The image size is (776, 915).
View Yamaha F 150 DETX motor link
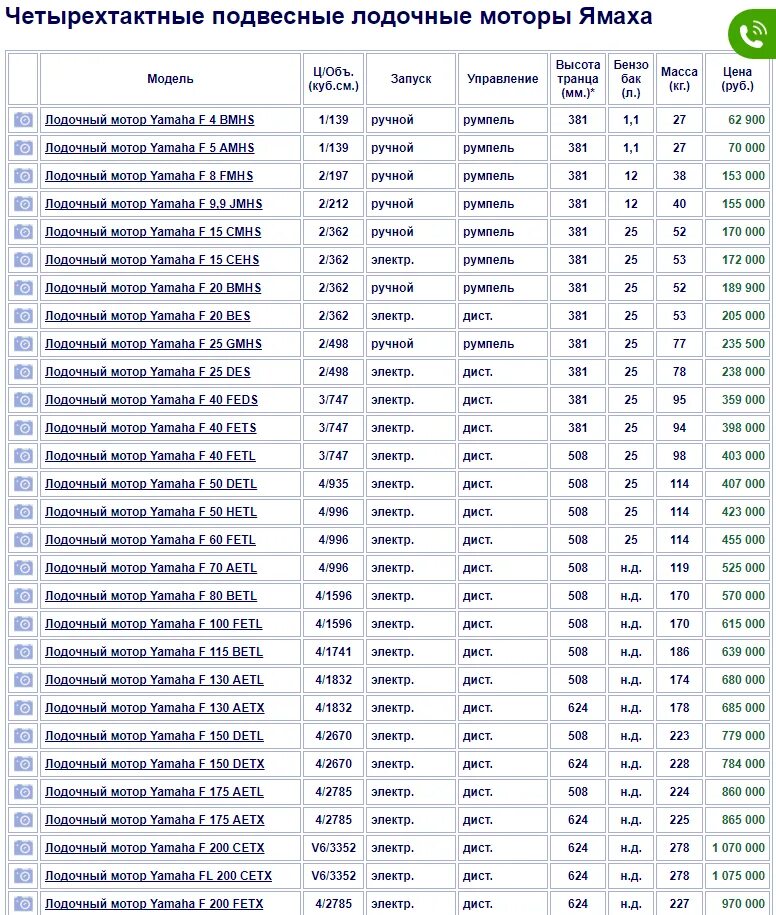pyautogui.click(x=155, y=764)
